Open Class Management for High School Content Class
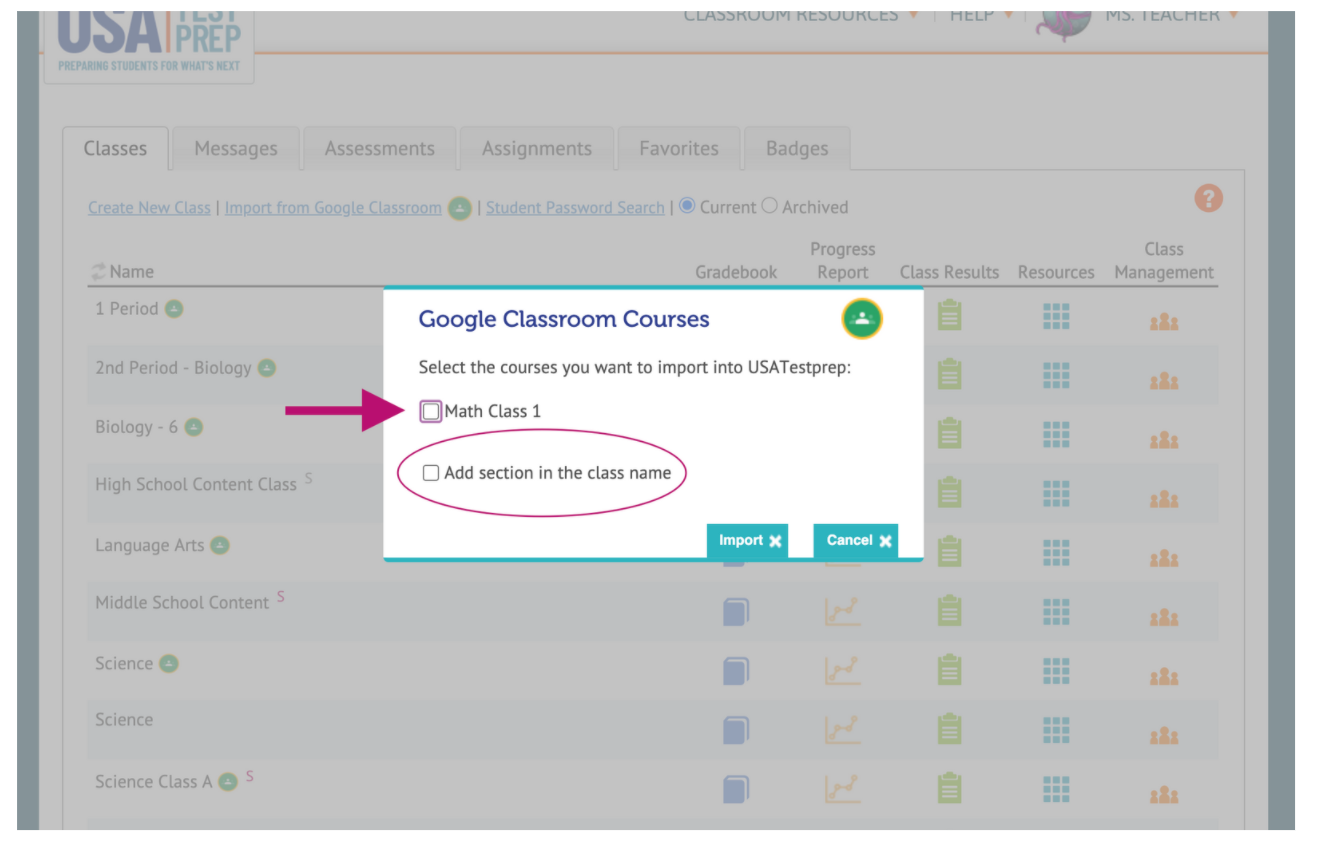This screenshot has height=844, width=1318. [1164, 499]
